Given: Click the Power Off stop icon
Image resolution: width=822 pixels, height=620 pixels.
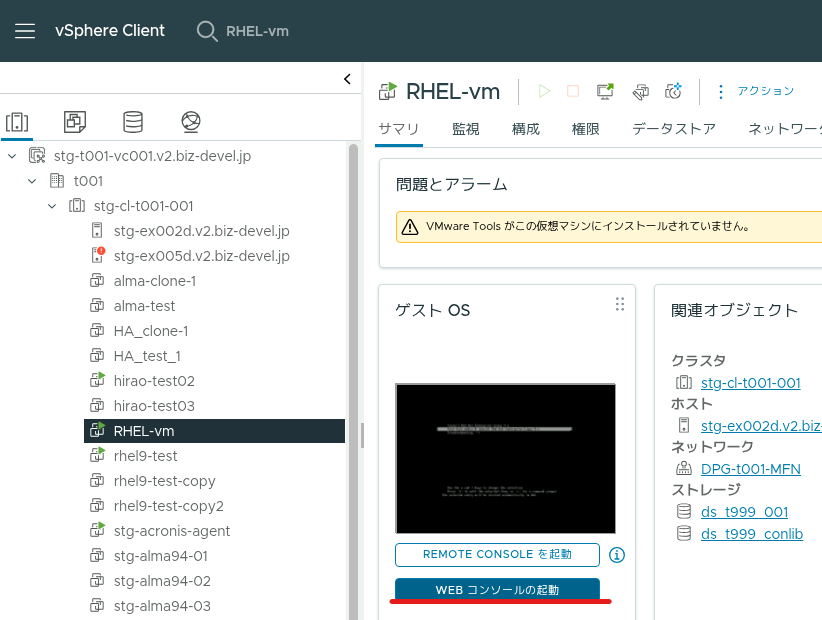Looking at the screenshot, I should (573, 91).
